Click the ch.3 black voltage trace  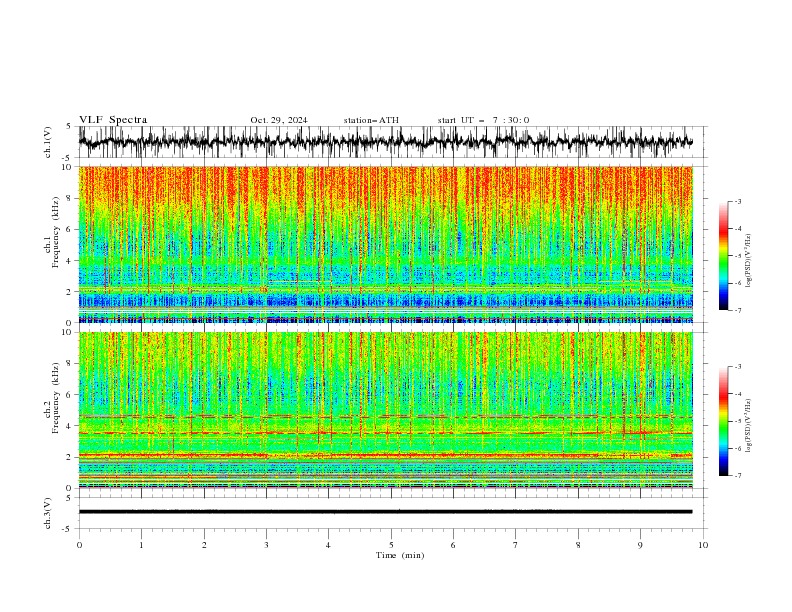(x=385, y=512)
